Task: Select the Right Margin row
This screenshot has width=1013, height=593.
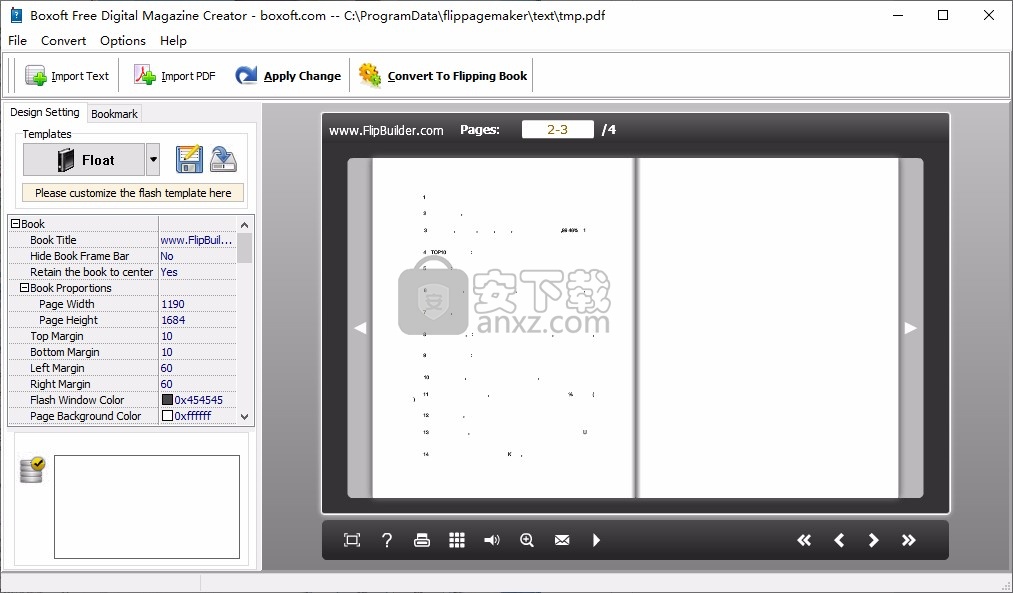Action: pyautogui.click(x=123, y=384)
